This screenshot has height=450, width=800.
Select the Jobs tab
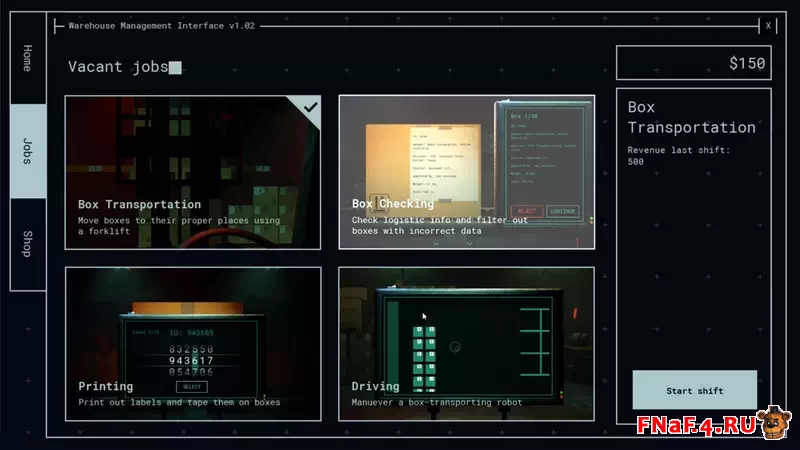pyautogui.click(x=28, y=151)
